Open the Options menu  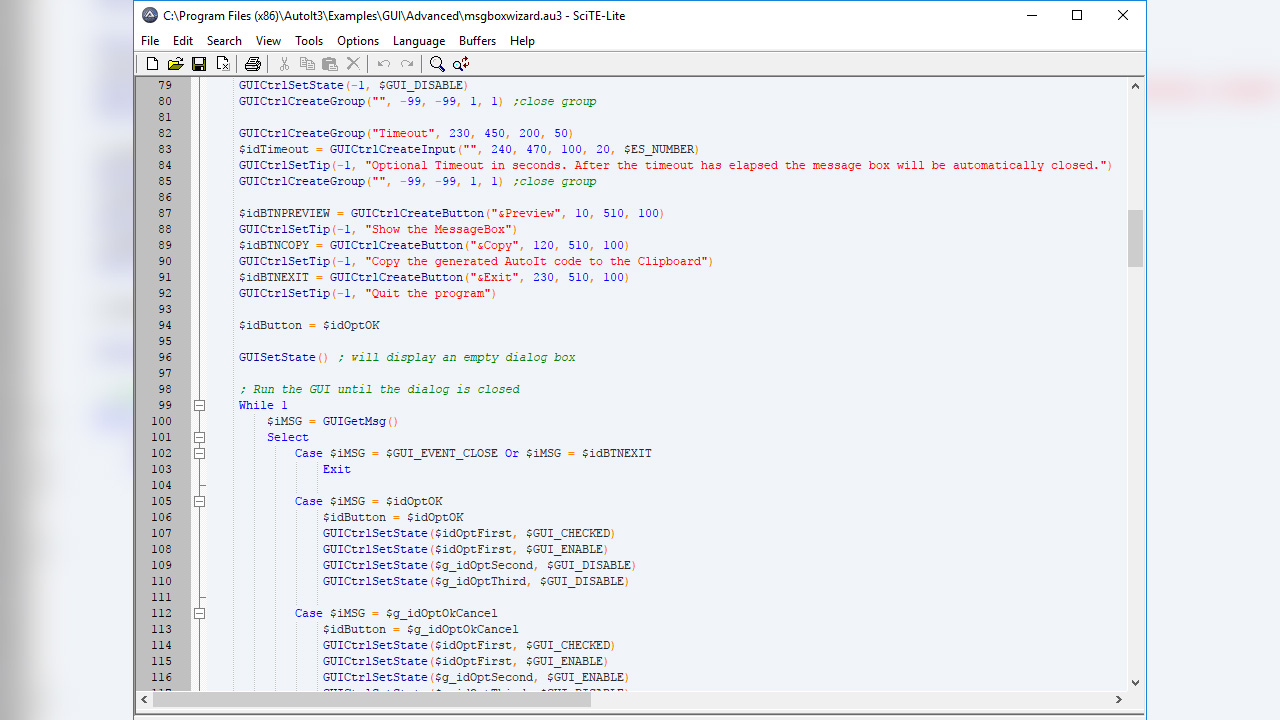(358, 41)
